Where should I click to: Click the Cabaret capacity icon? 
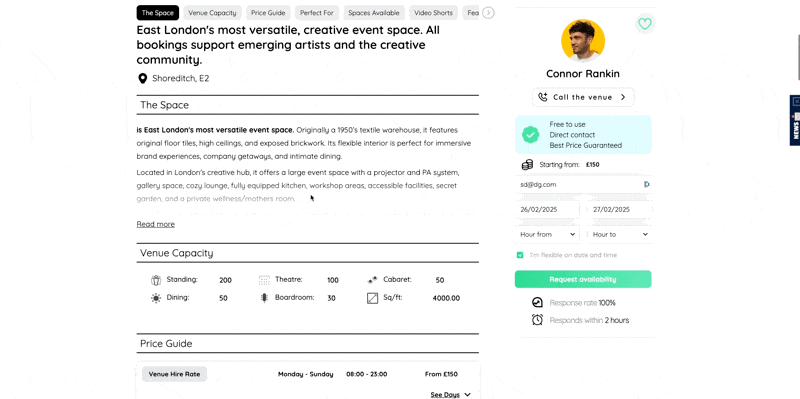(x=372, y=280)
